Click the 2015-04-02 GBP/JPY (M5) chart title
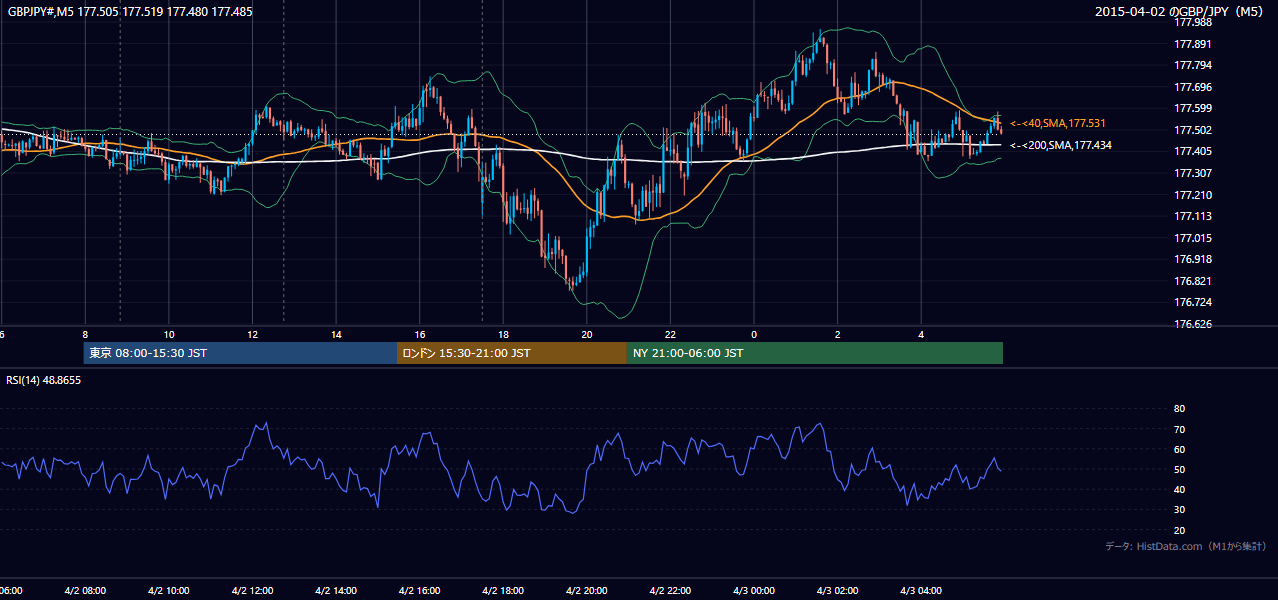 (x=1179, y=12)
